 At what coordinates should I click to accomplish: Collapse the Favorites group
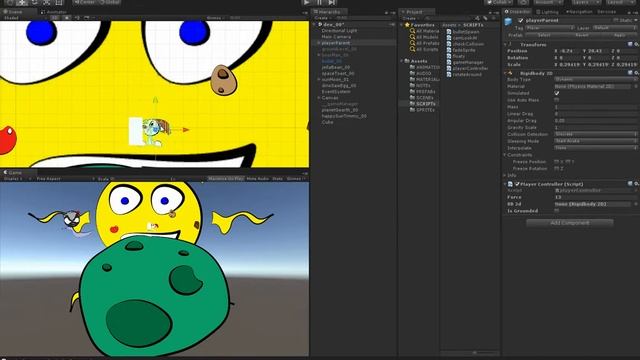pyautogui.click(x=402, y=25)
